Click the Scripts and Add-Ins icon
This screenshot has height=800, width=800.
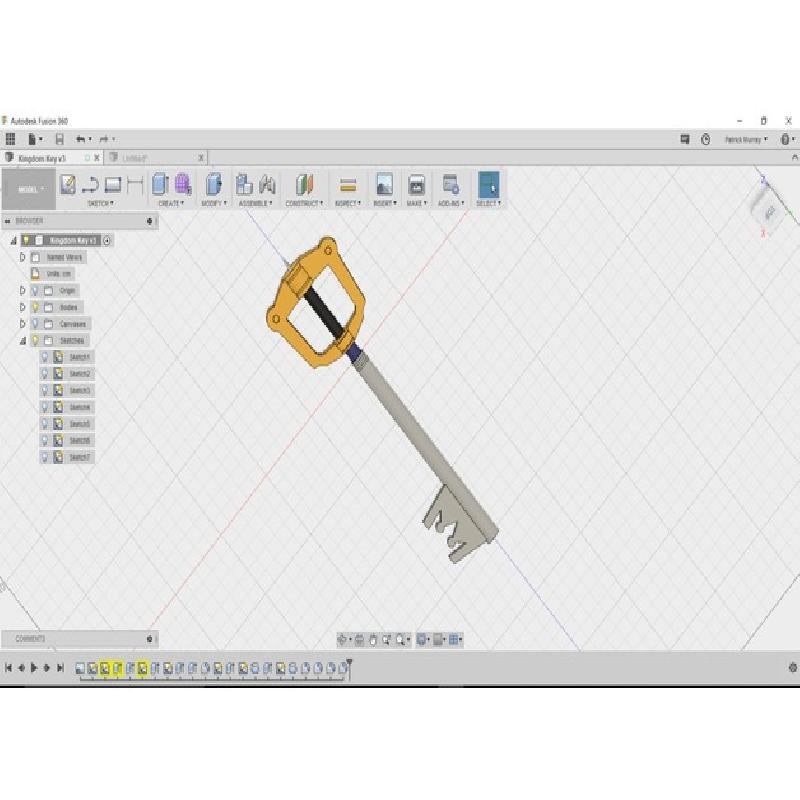[x=451, y=184]
